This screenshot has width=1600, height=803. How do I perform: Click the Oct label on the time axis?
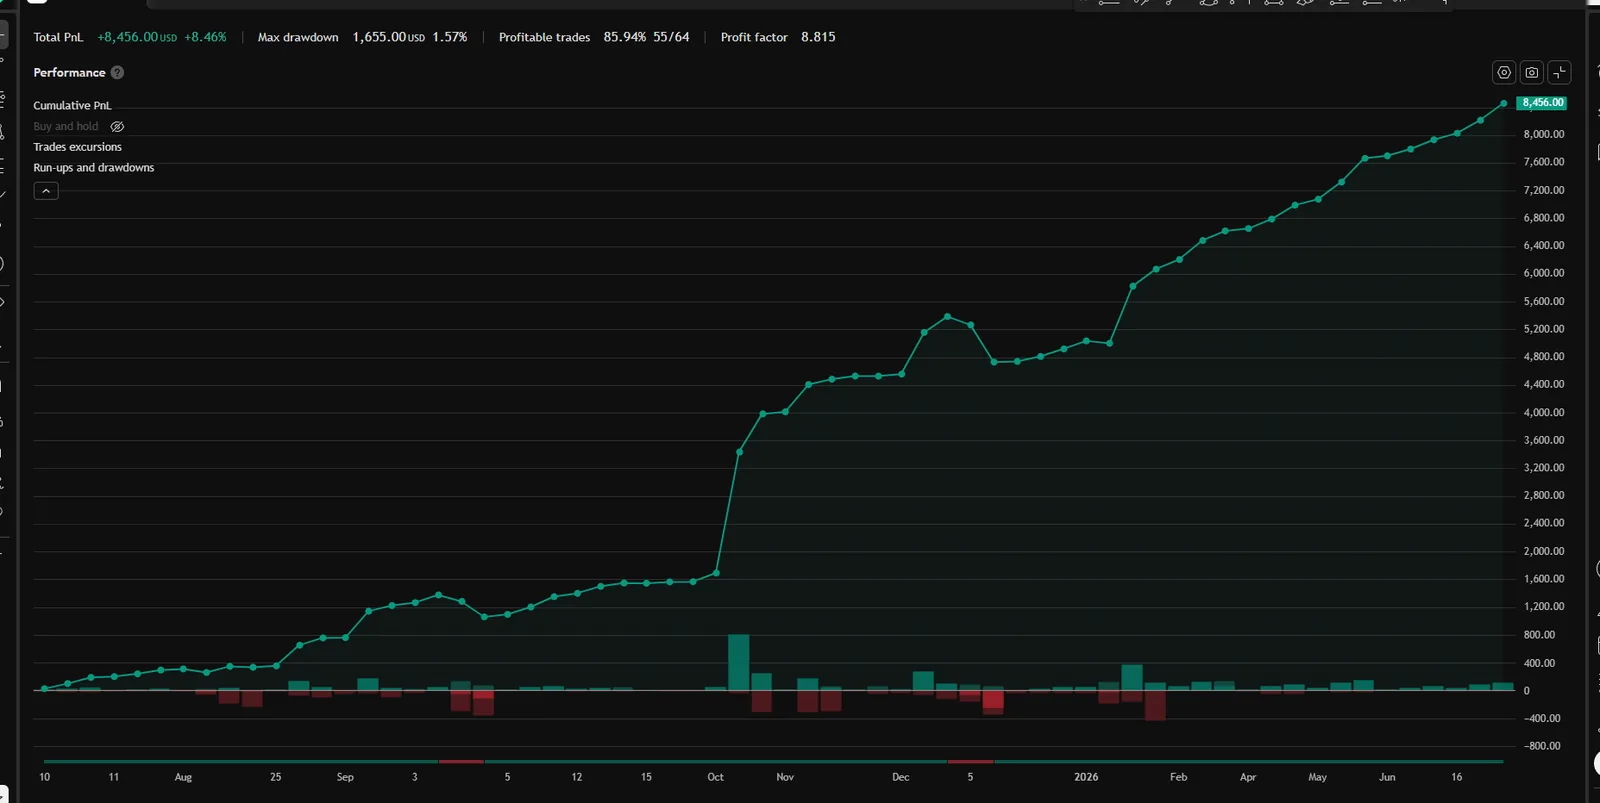click(x=715, y=777)
